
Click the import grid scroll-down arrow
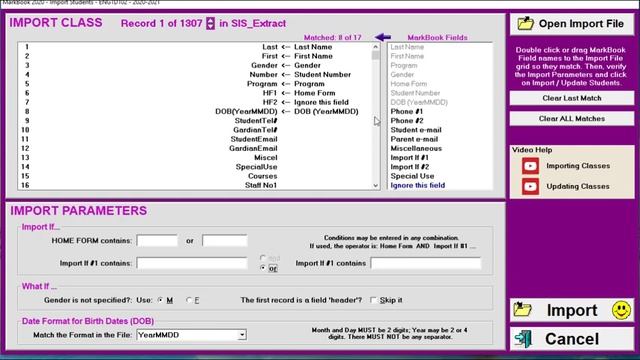point(376,185)
